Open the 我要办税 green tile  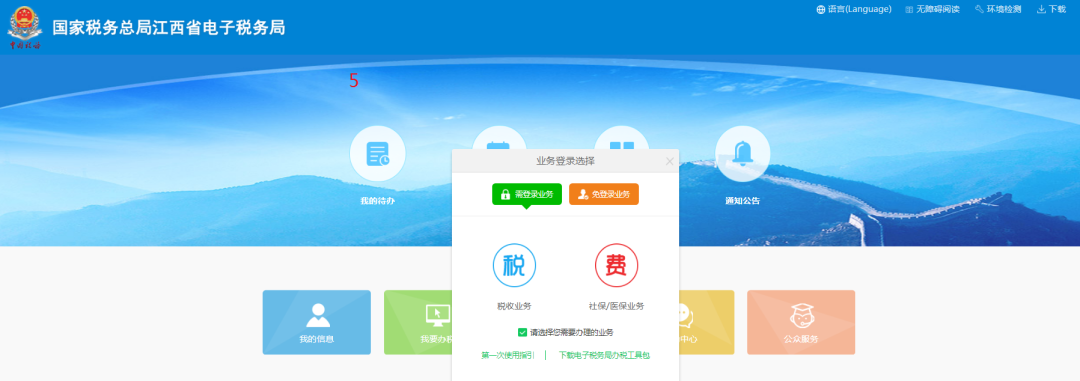point(418,322)
